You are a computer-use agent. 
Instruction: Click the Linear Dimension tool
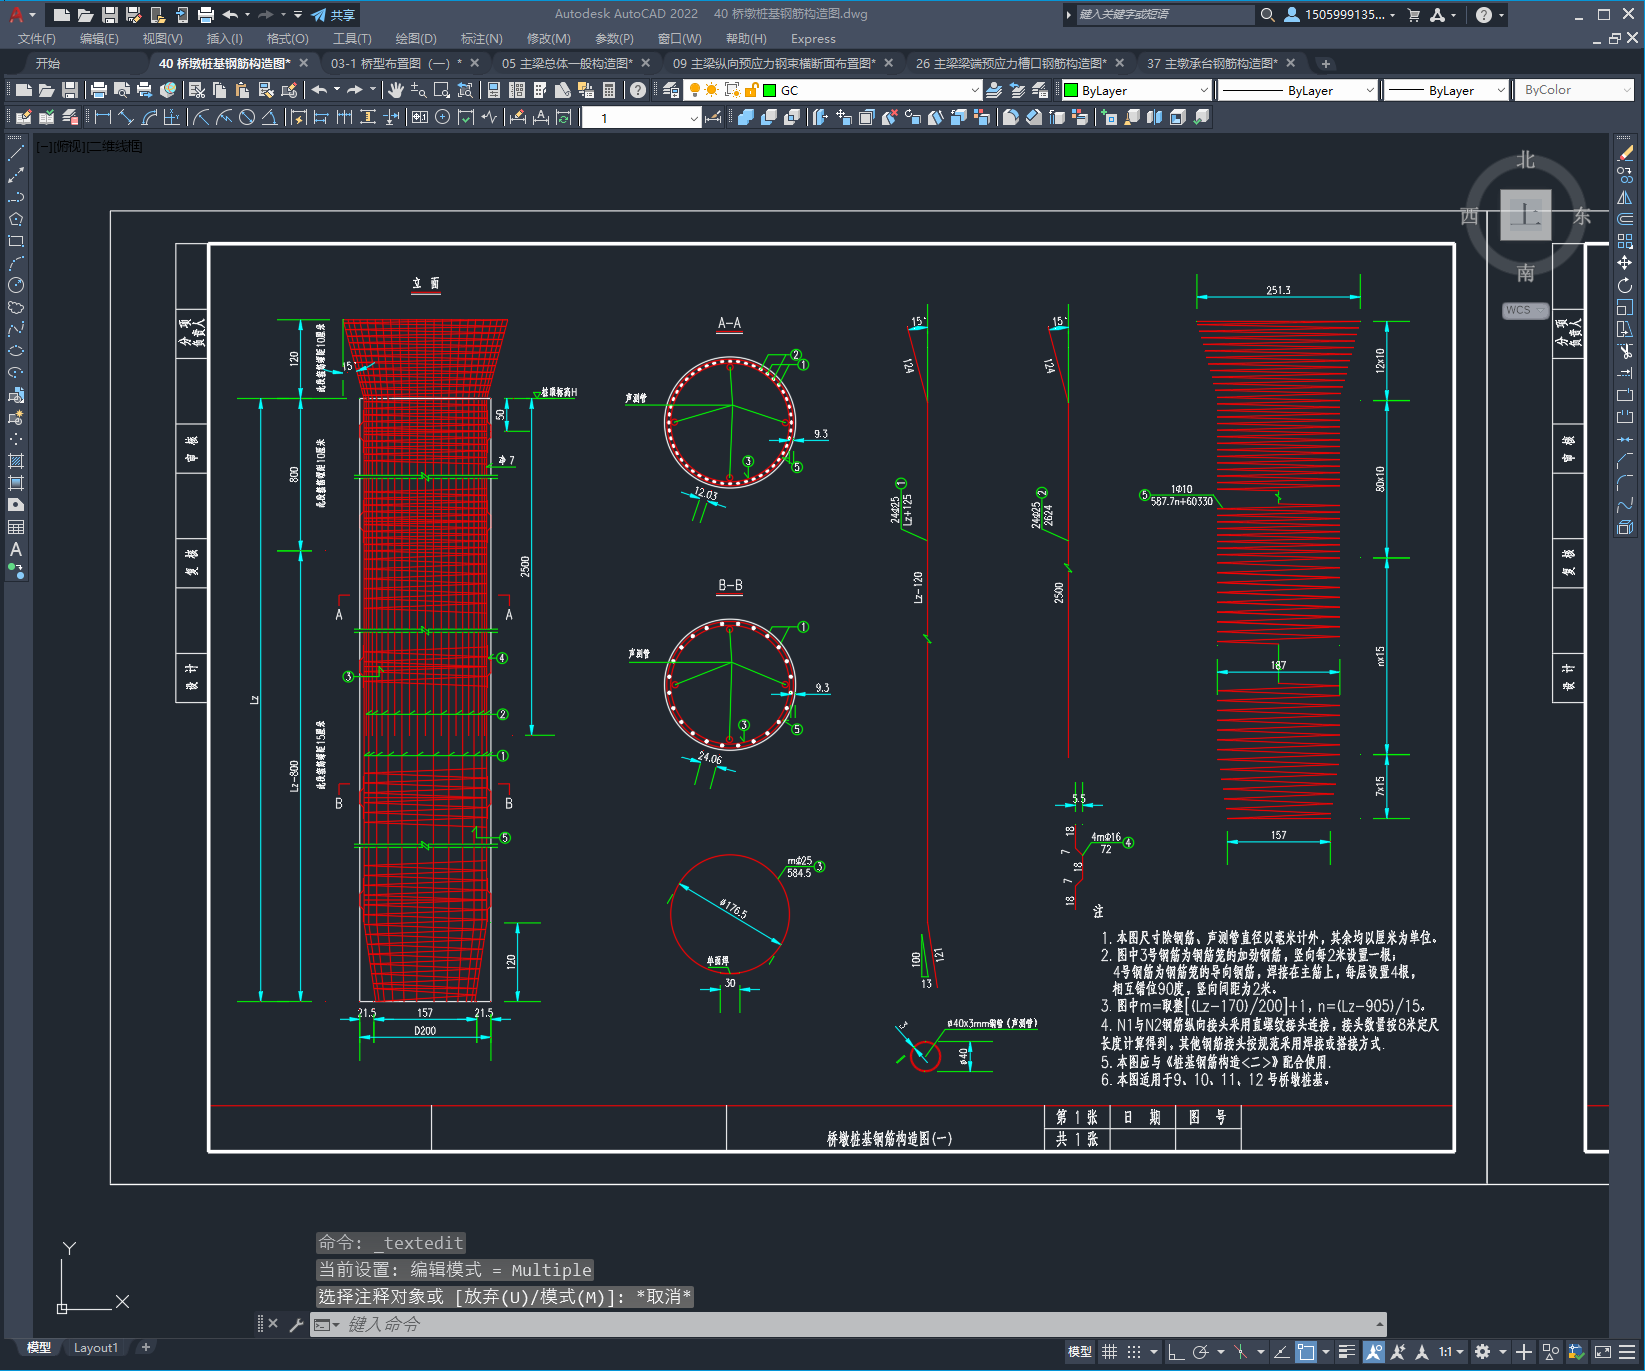[x=103, y=117]
